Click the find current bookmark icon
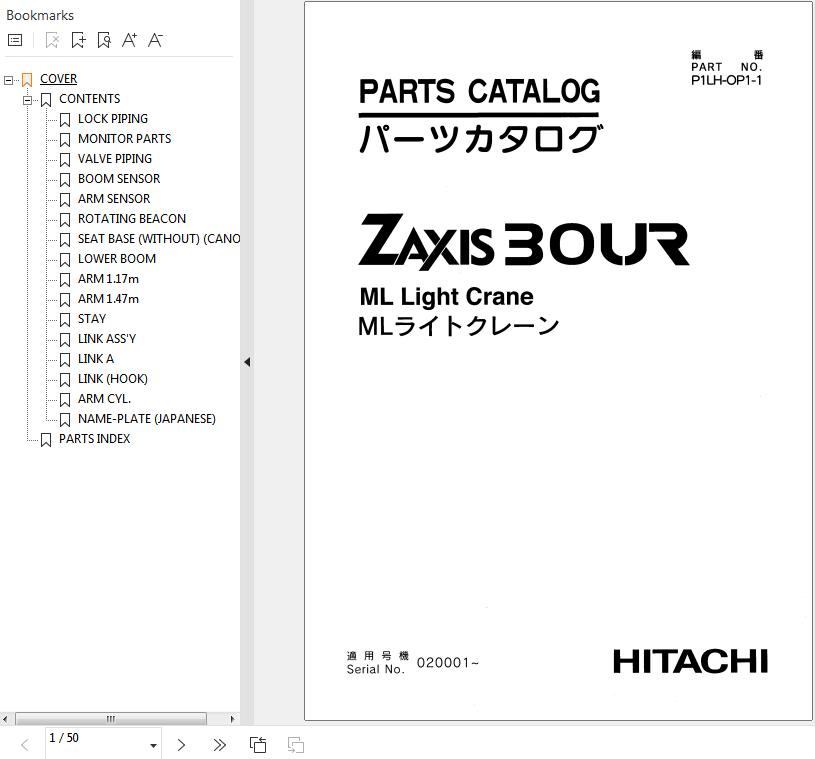This screenshot has height=759, width=815. [x=104, y=40]
